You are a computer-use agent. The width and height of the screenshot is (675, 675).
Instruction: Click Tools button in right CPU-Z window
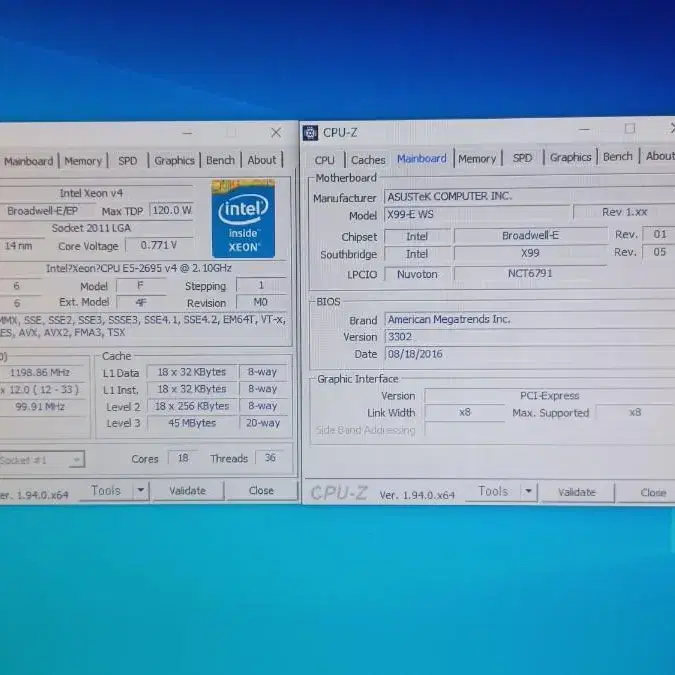tap(493, 491)
